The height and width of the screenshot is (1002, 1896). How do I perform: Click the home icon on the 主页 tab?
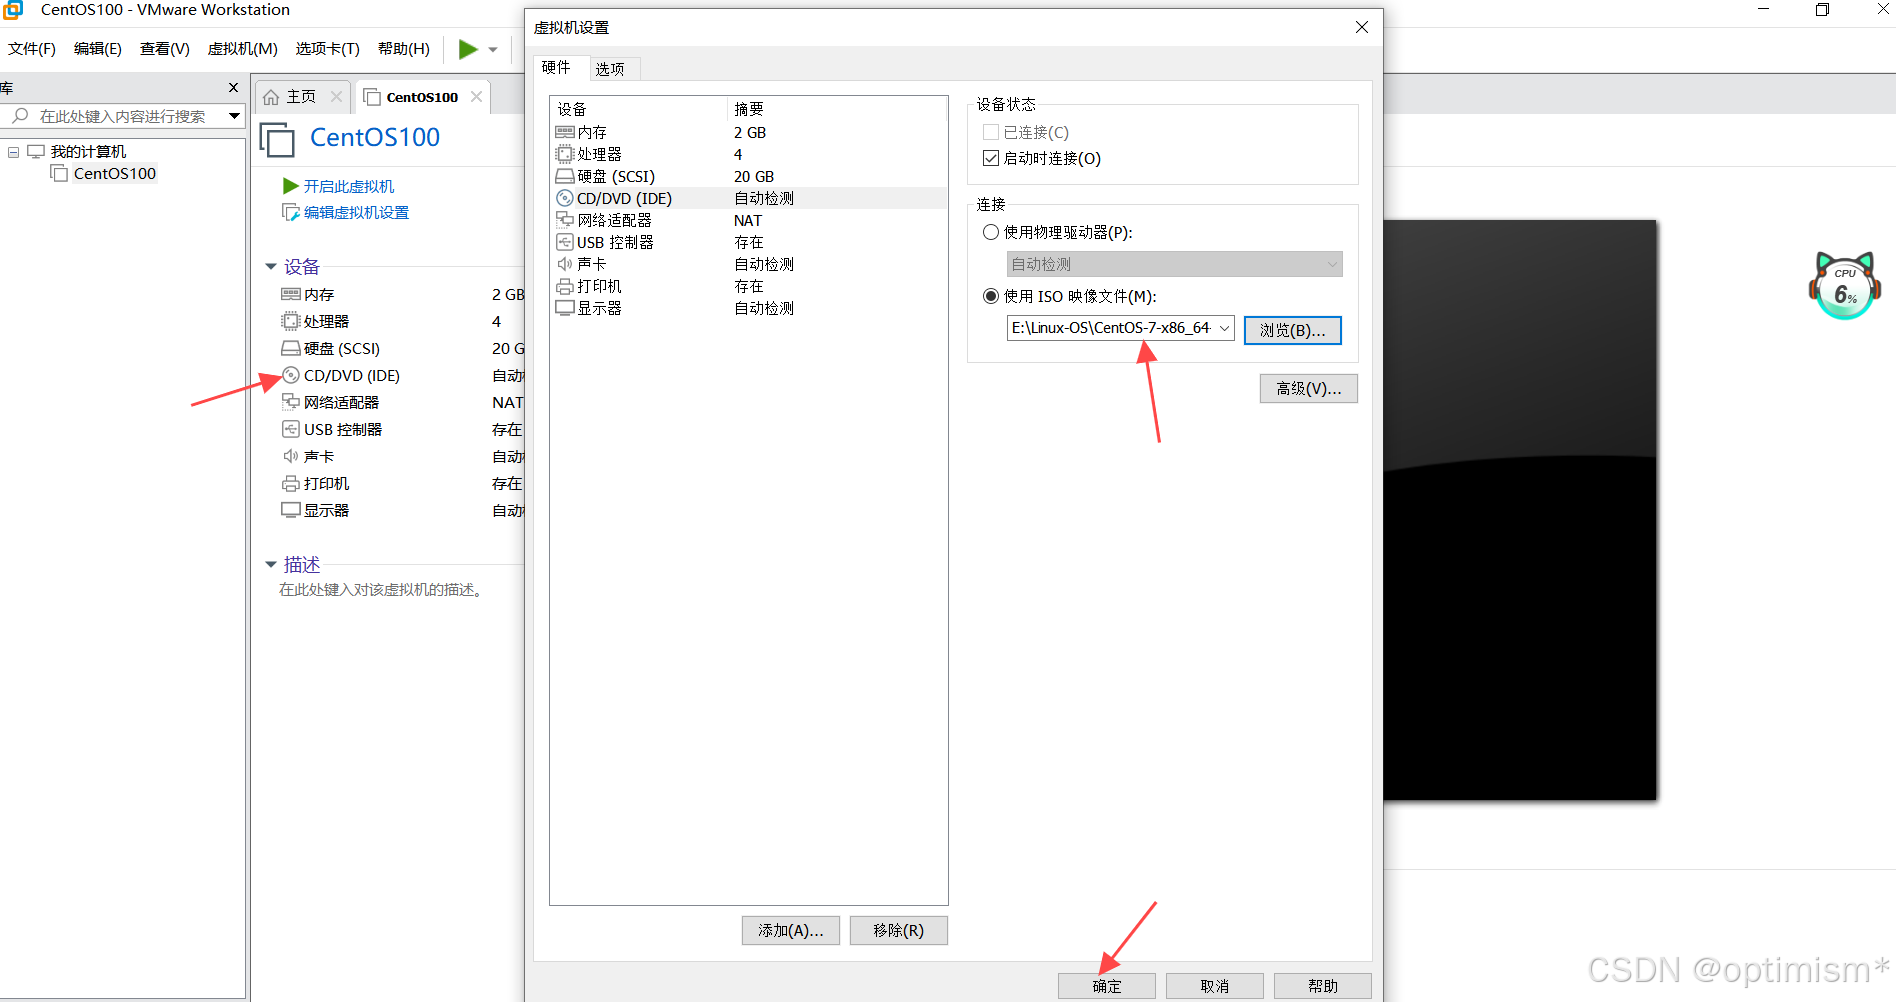tap(271, 97)
